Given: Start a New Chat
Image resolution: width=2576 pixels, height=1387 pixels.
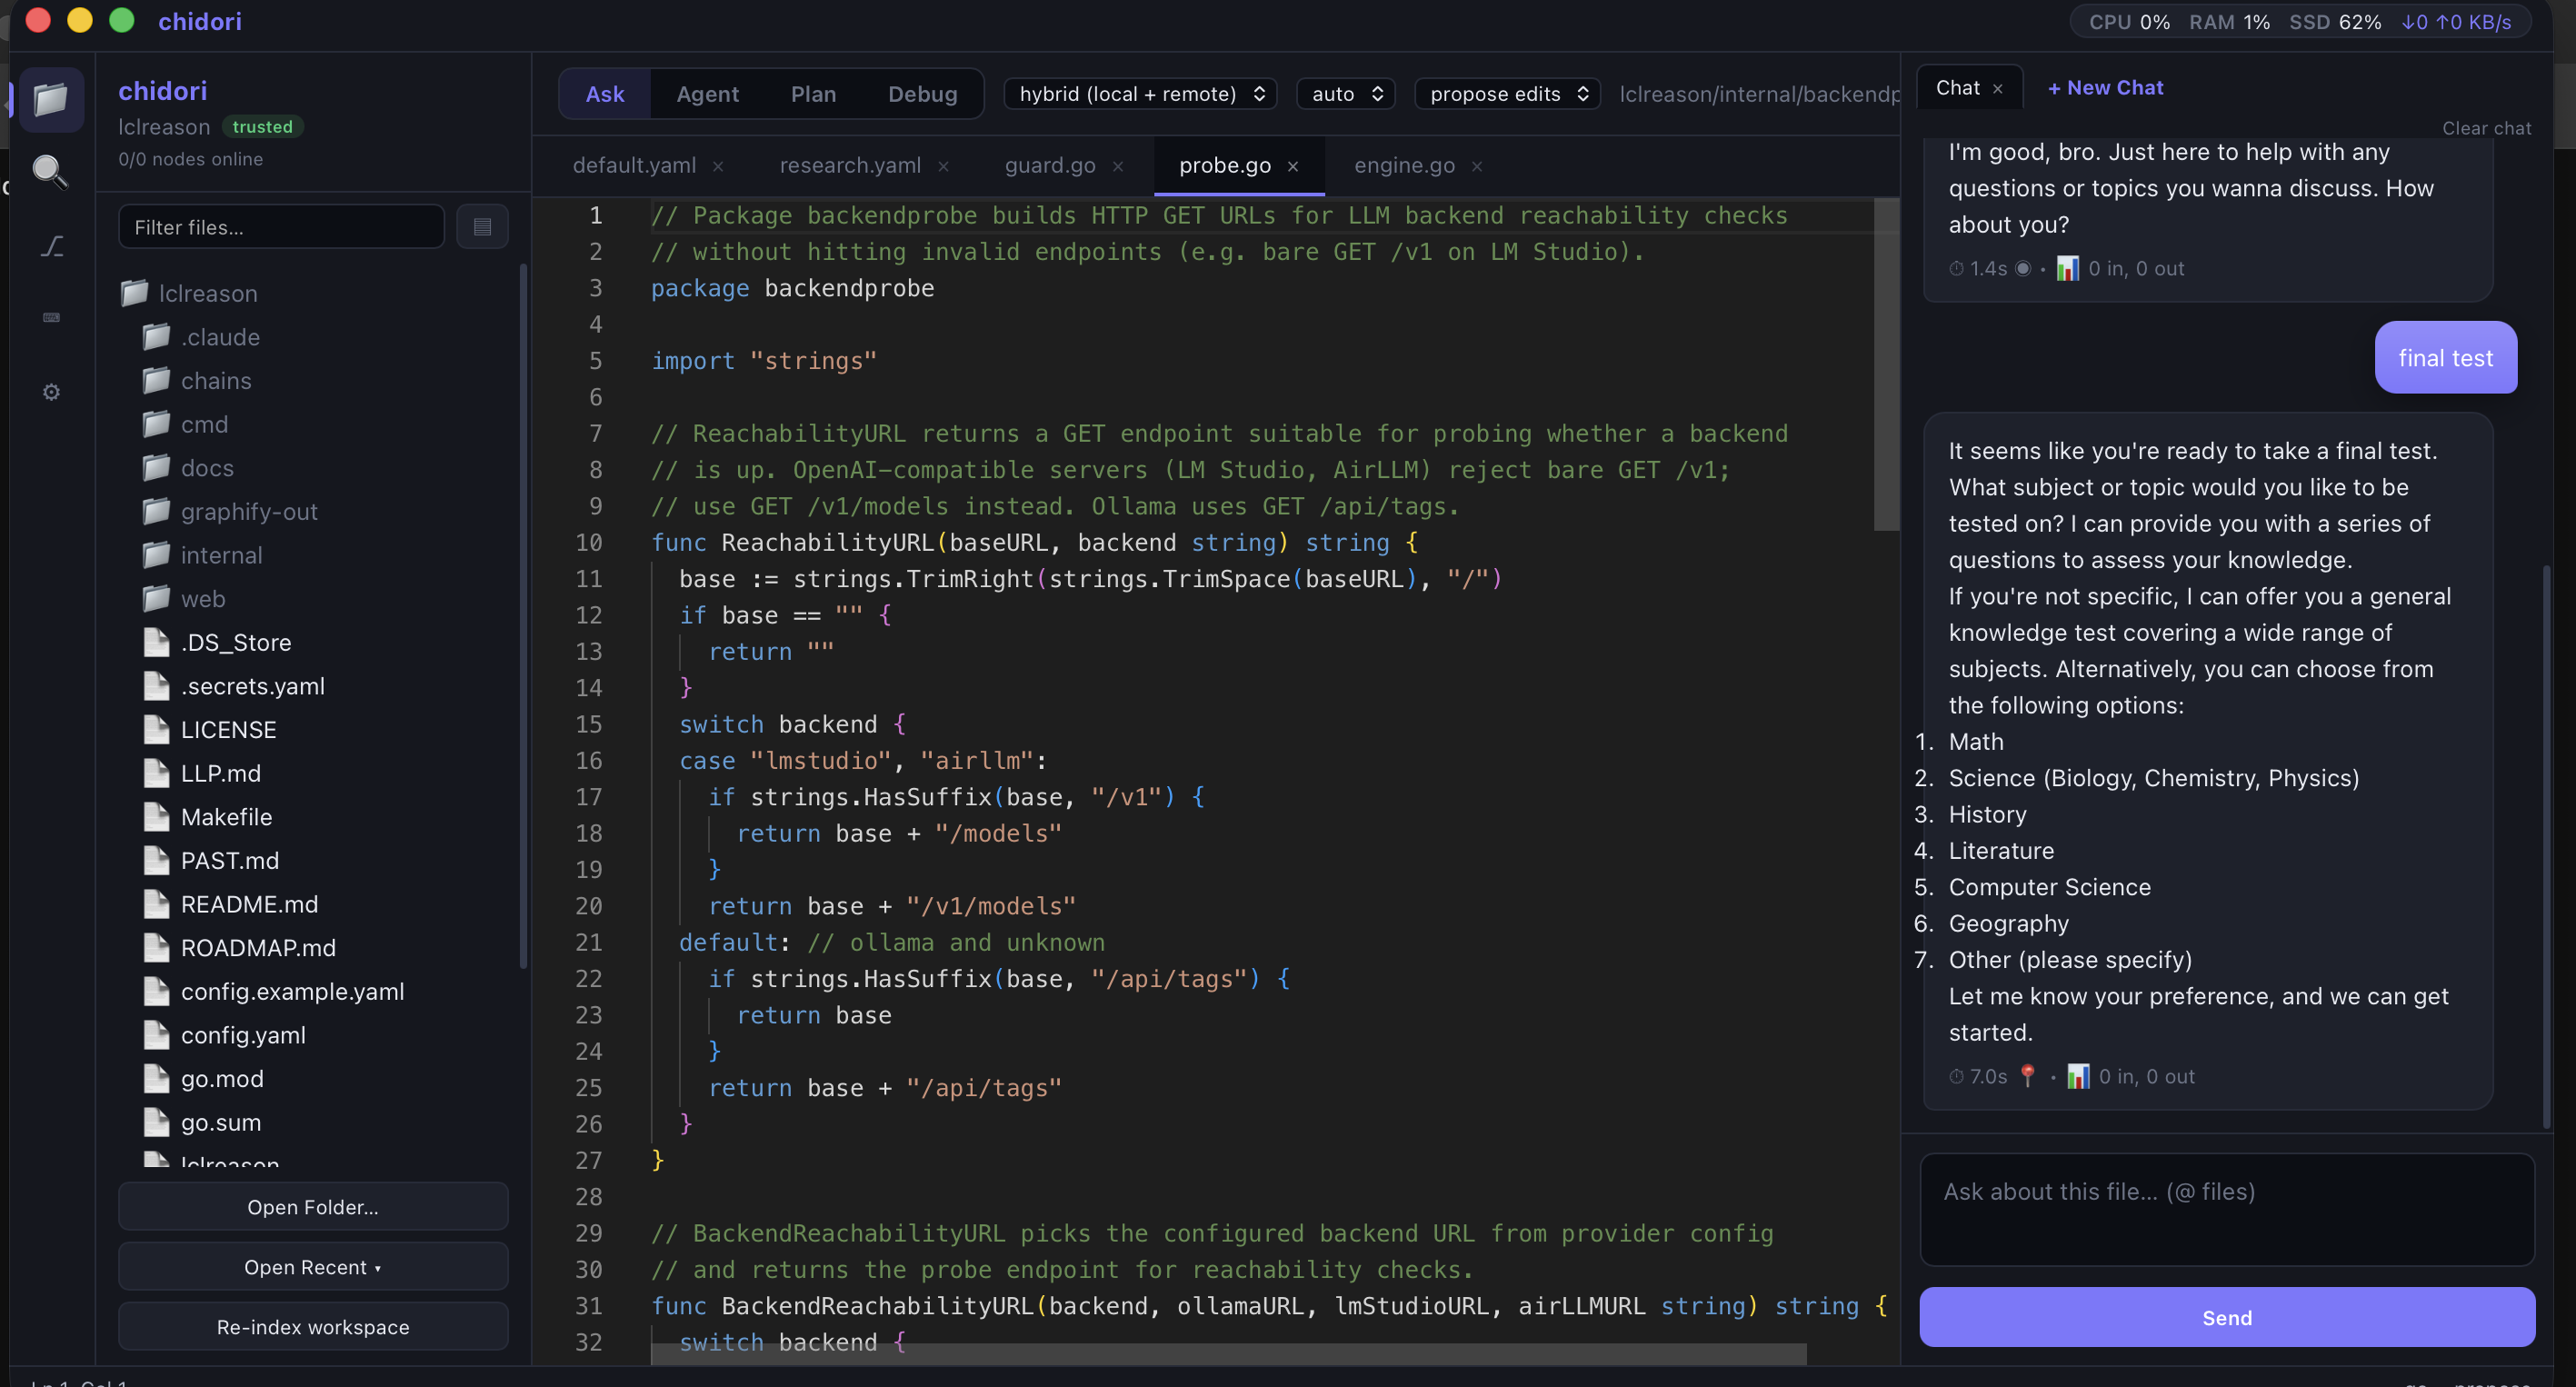Looking at the screenshot, I should click(x=2105, y=88).
